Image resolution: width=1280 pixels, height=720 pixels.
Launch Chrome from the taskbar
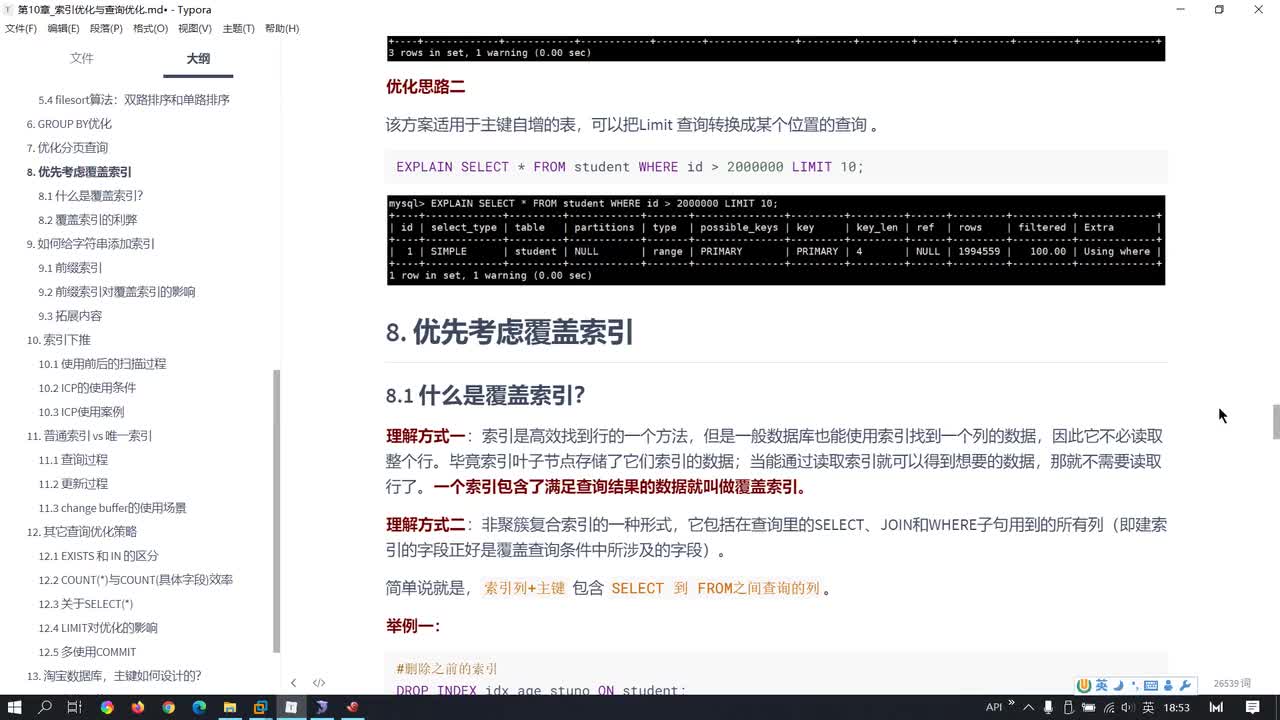(x=168, y=707)
